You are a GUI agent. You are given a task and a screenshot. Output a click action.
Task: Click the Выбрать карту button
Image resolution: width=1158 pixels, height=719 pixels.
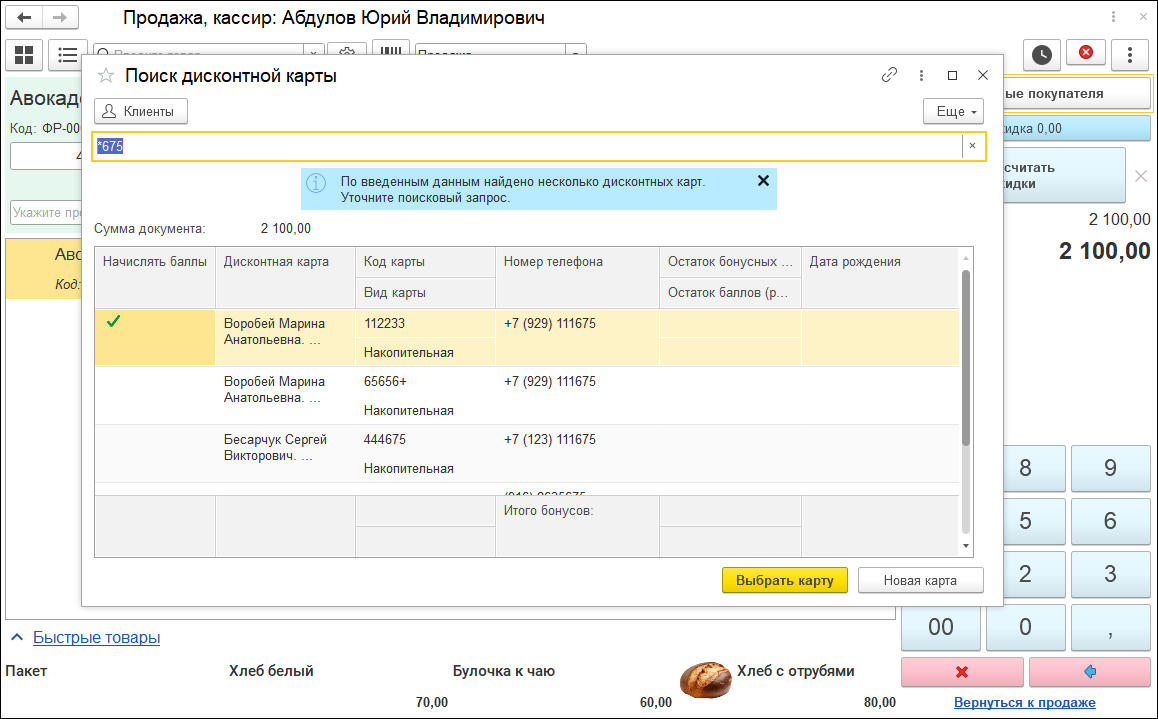pos(784,580)
